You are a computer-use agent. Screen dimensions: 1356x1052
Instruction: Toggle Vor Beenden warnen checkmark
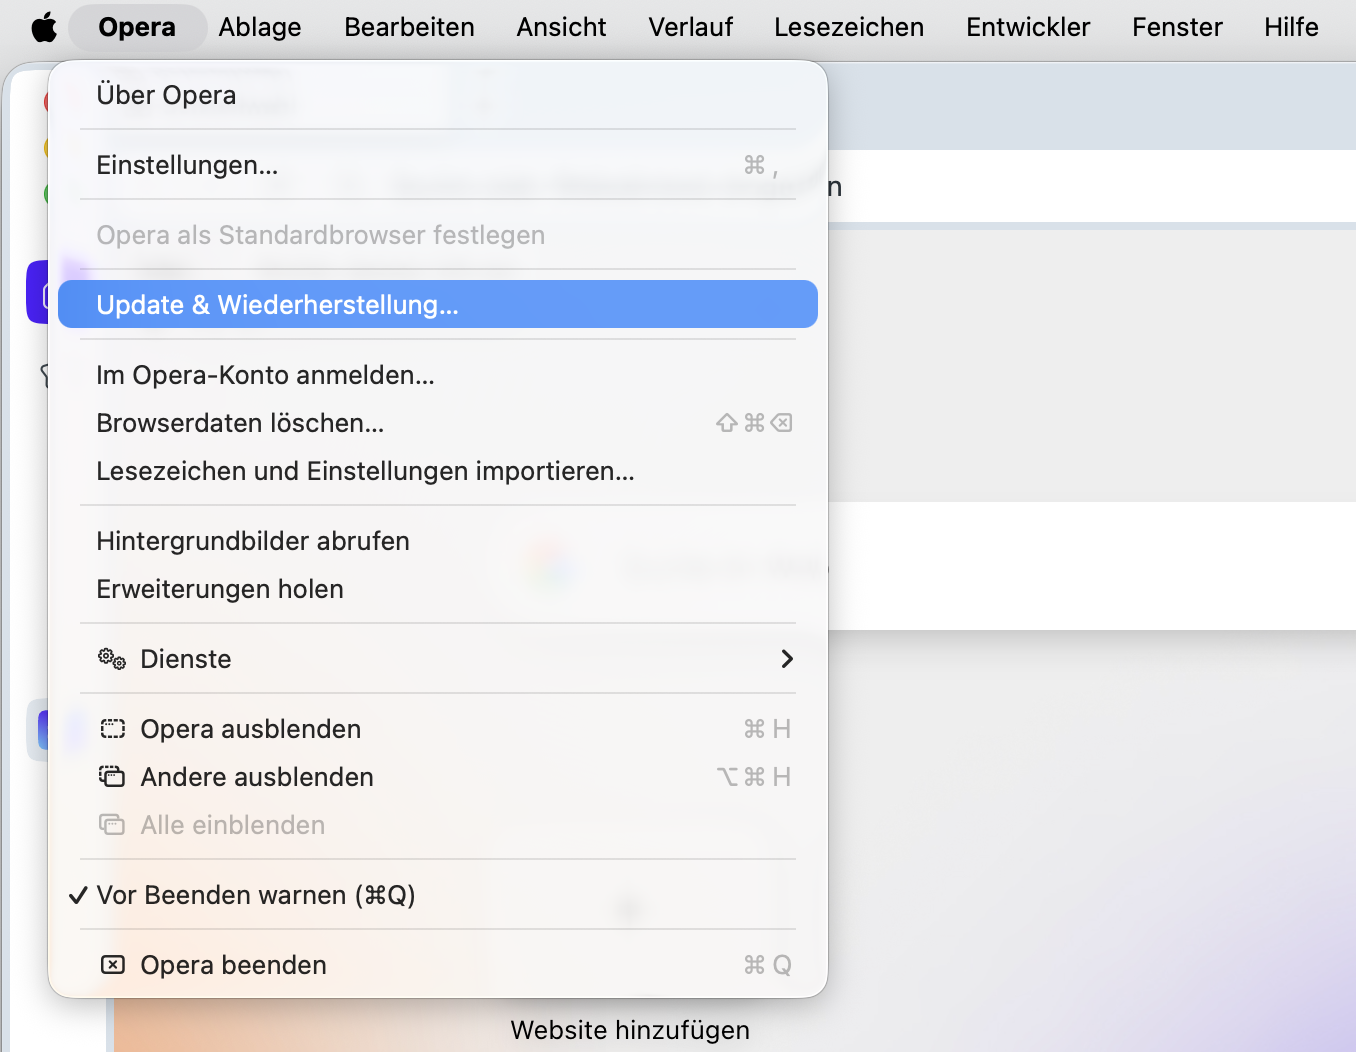click(x=78, y=895)
